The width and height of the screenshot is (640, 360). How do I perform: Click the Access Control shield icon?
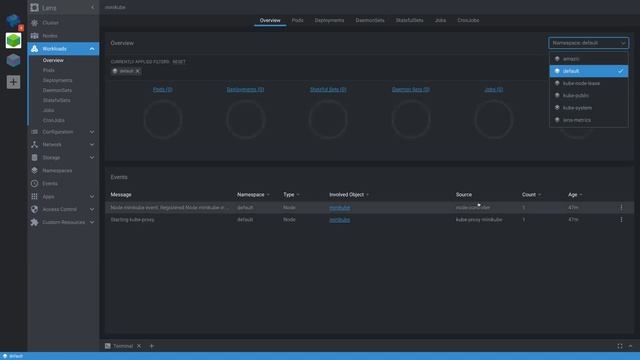coord(35,209)
